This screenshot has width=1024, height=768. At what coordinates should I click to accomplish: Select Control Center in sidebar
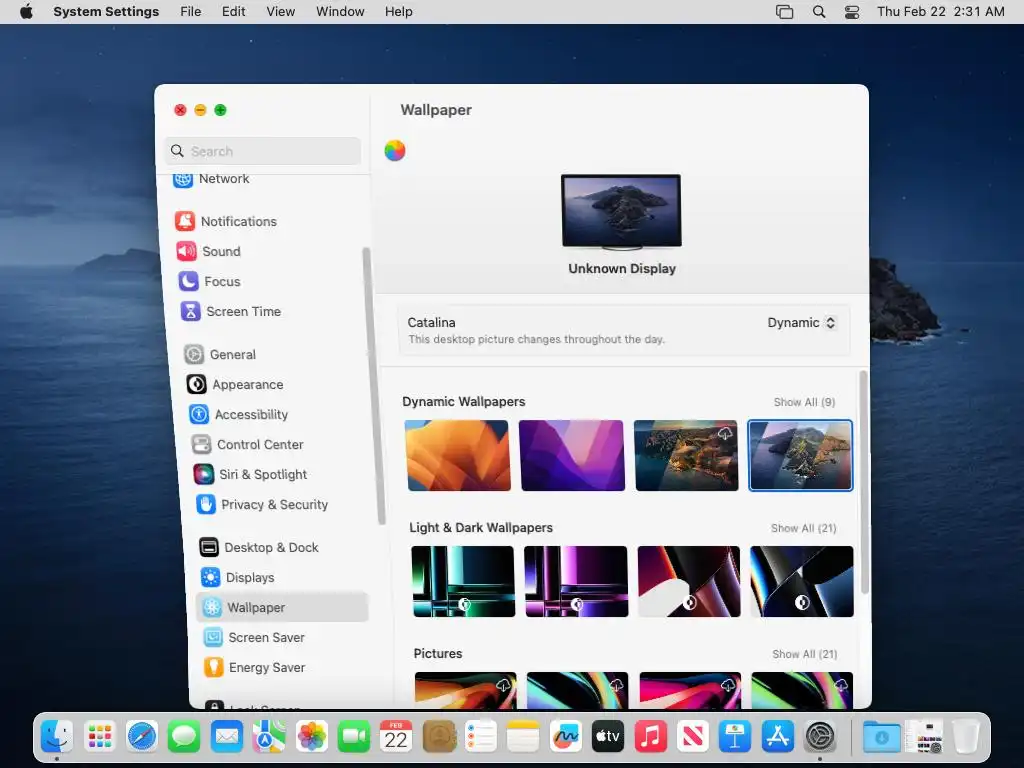248,445
